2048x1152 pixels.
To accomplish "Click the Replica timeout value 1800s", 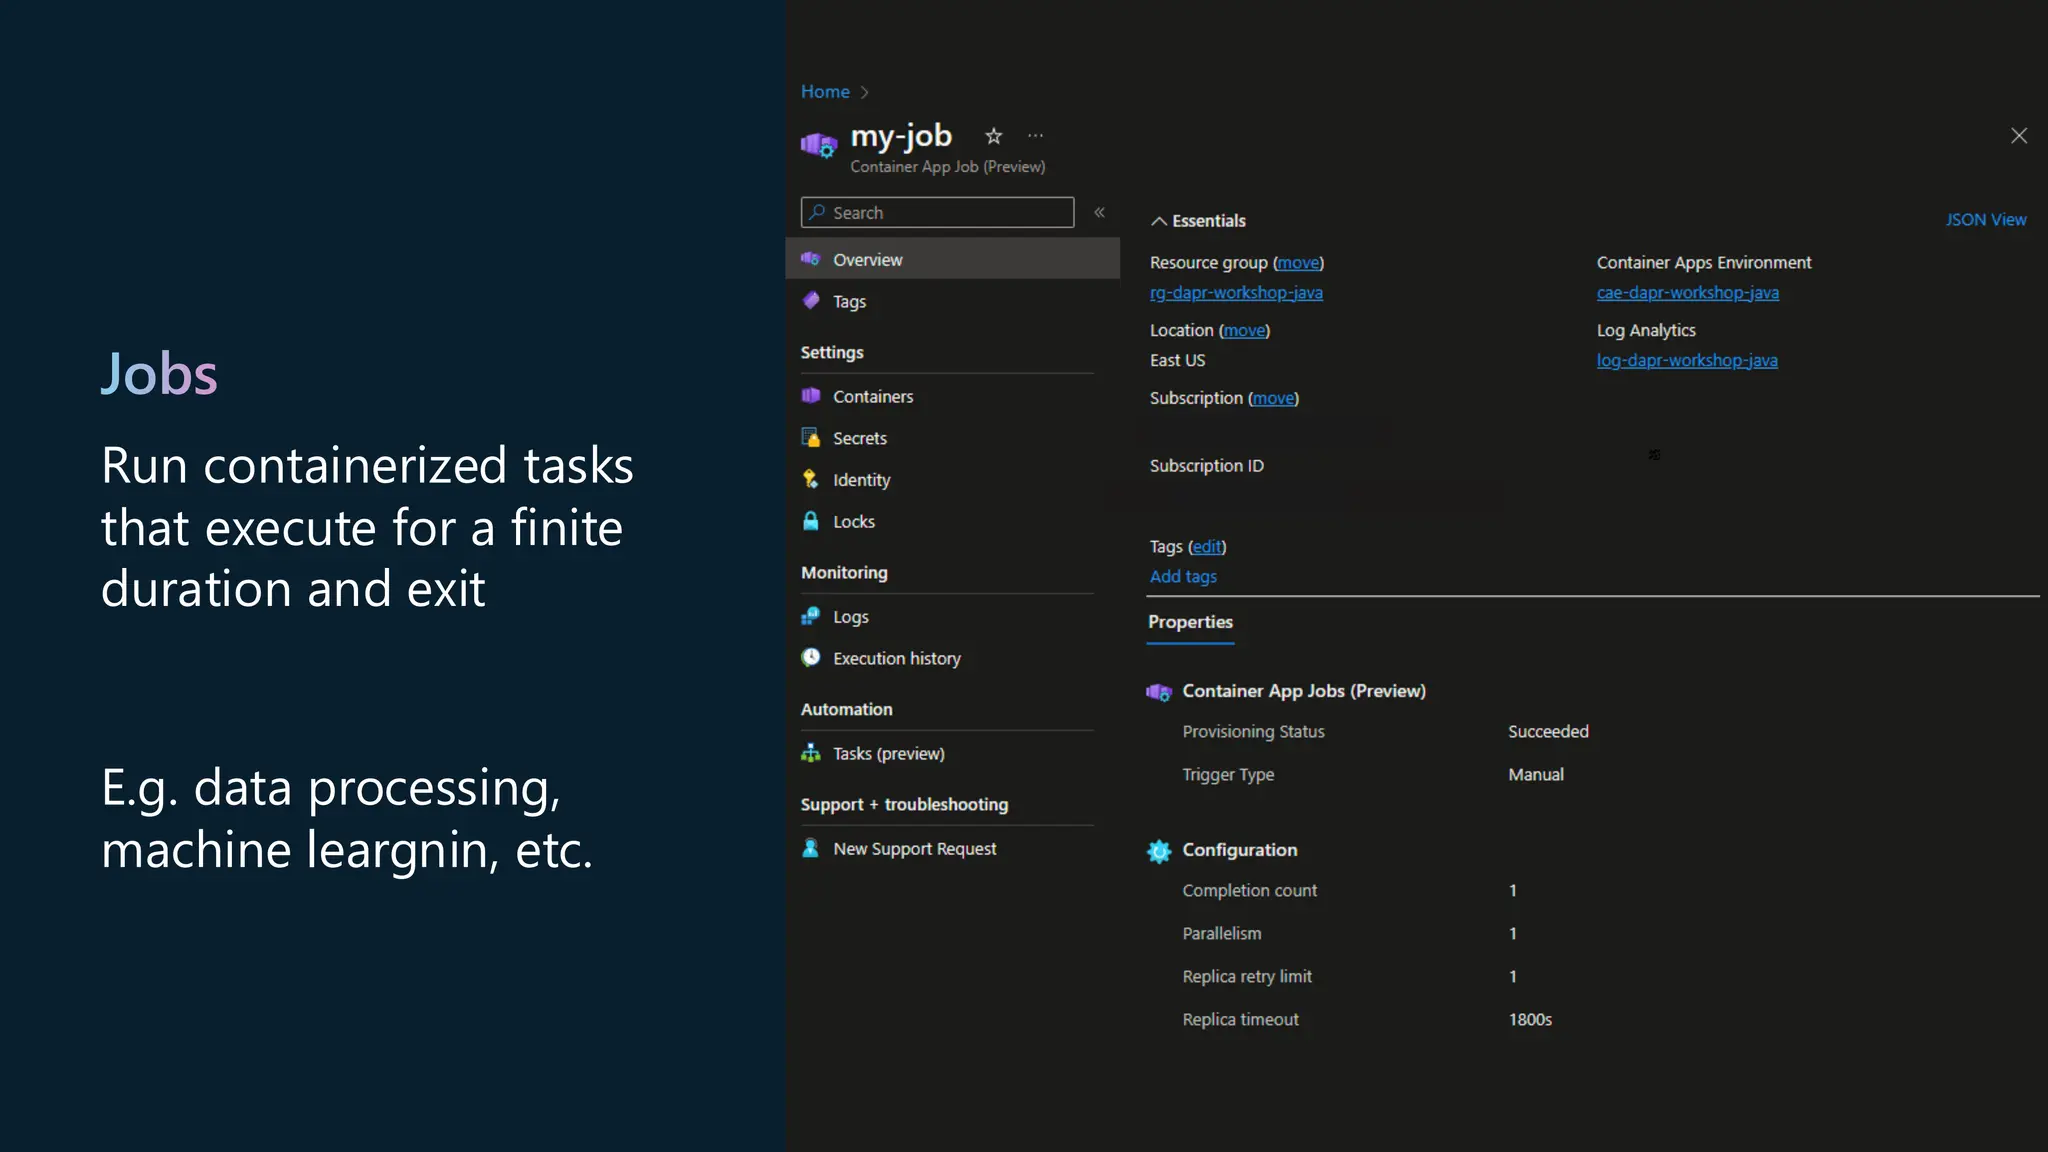I will [1530, 1020].
